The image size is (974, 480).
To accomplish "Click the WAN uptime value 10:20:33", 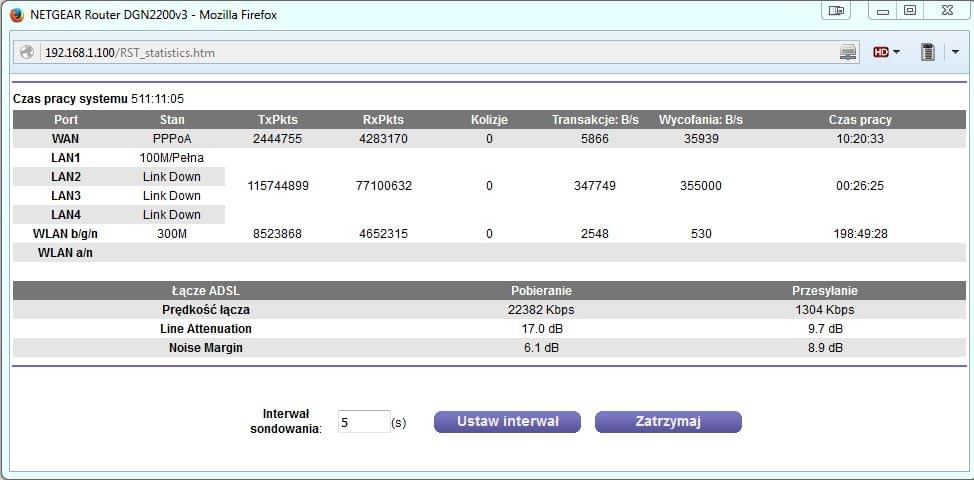I will click(x=860, y=139).
